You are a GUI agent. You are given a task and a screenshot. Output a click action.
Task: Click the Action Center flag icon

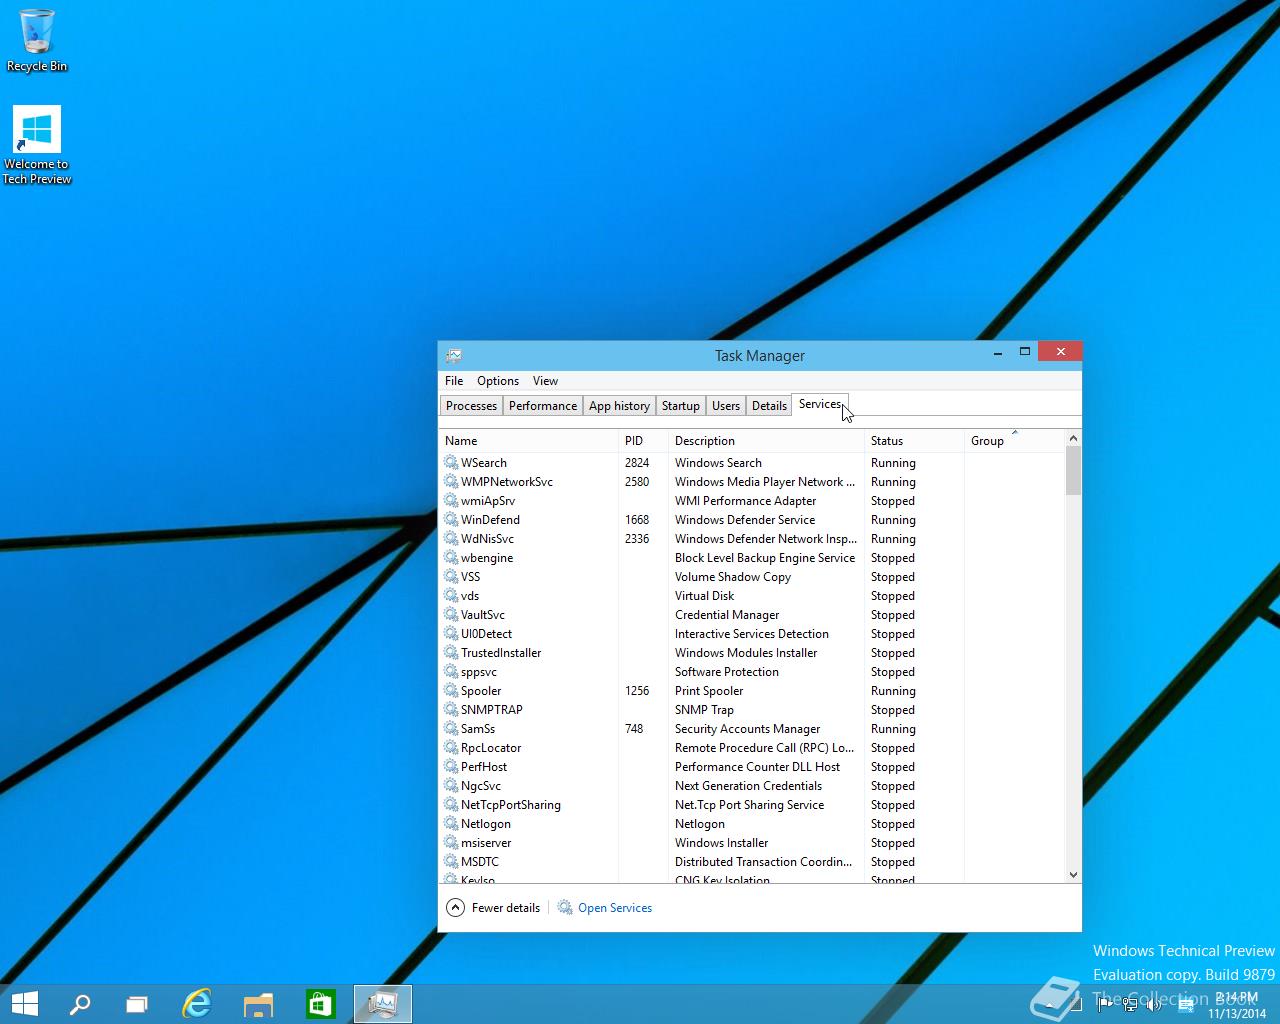click(x=1106, y=1004)
